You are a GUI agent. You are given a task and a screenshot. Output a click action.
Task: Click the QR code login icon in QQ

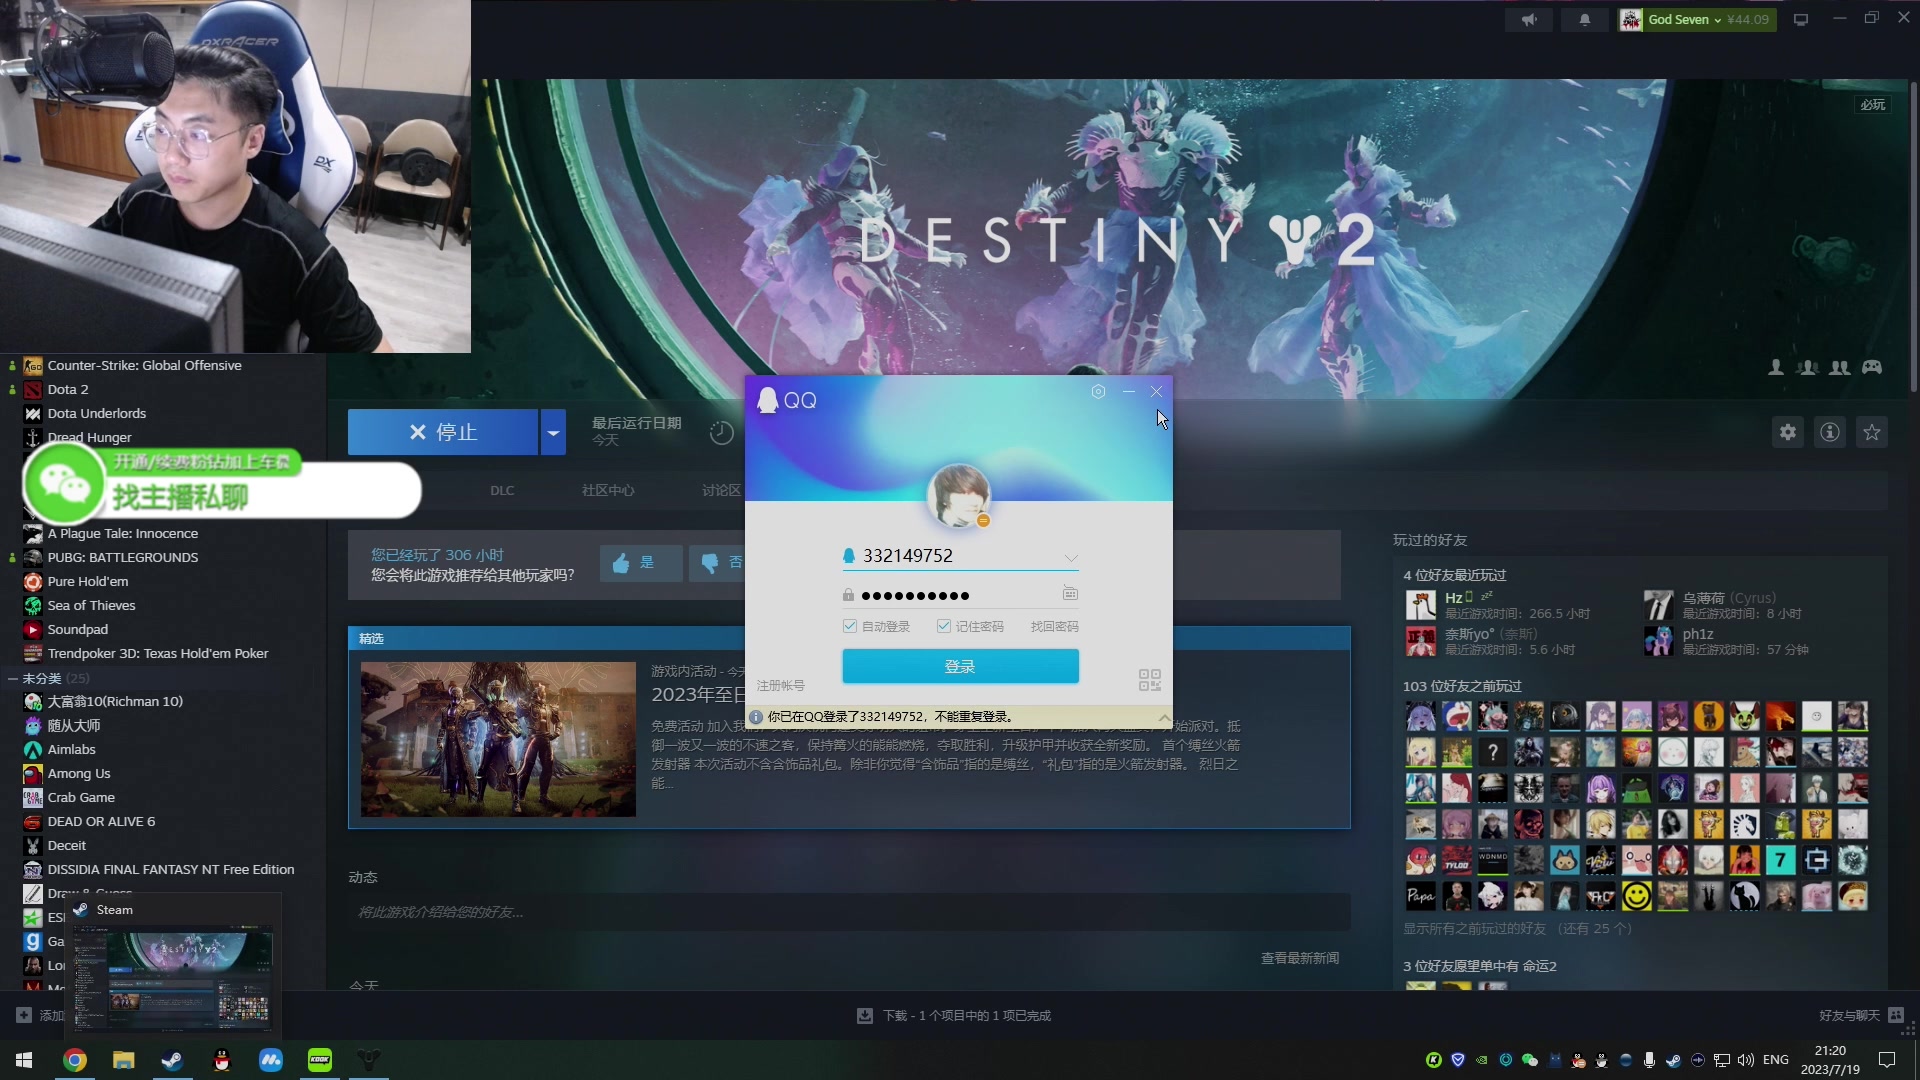(x=1150, y=680)
